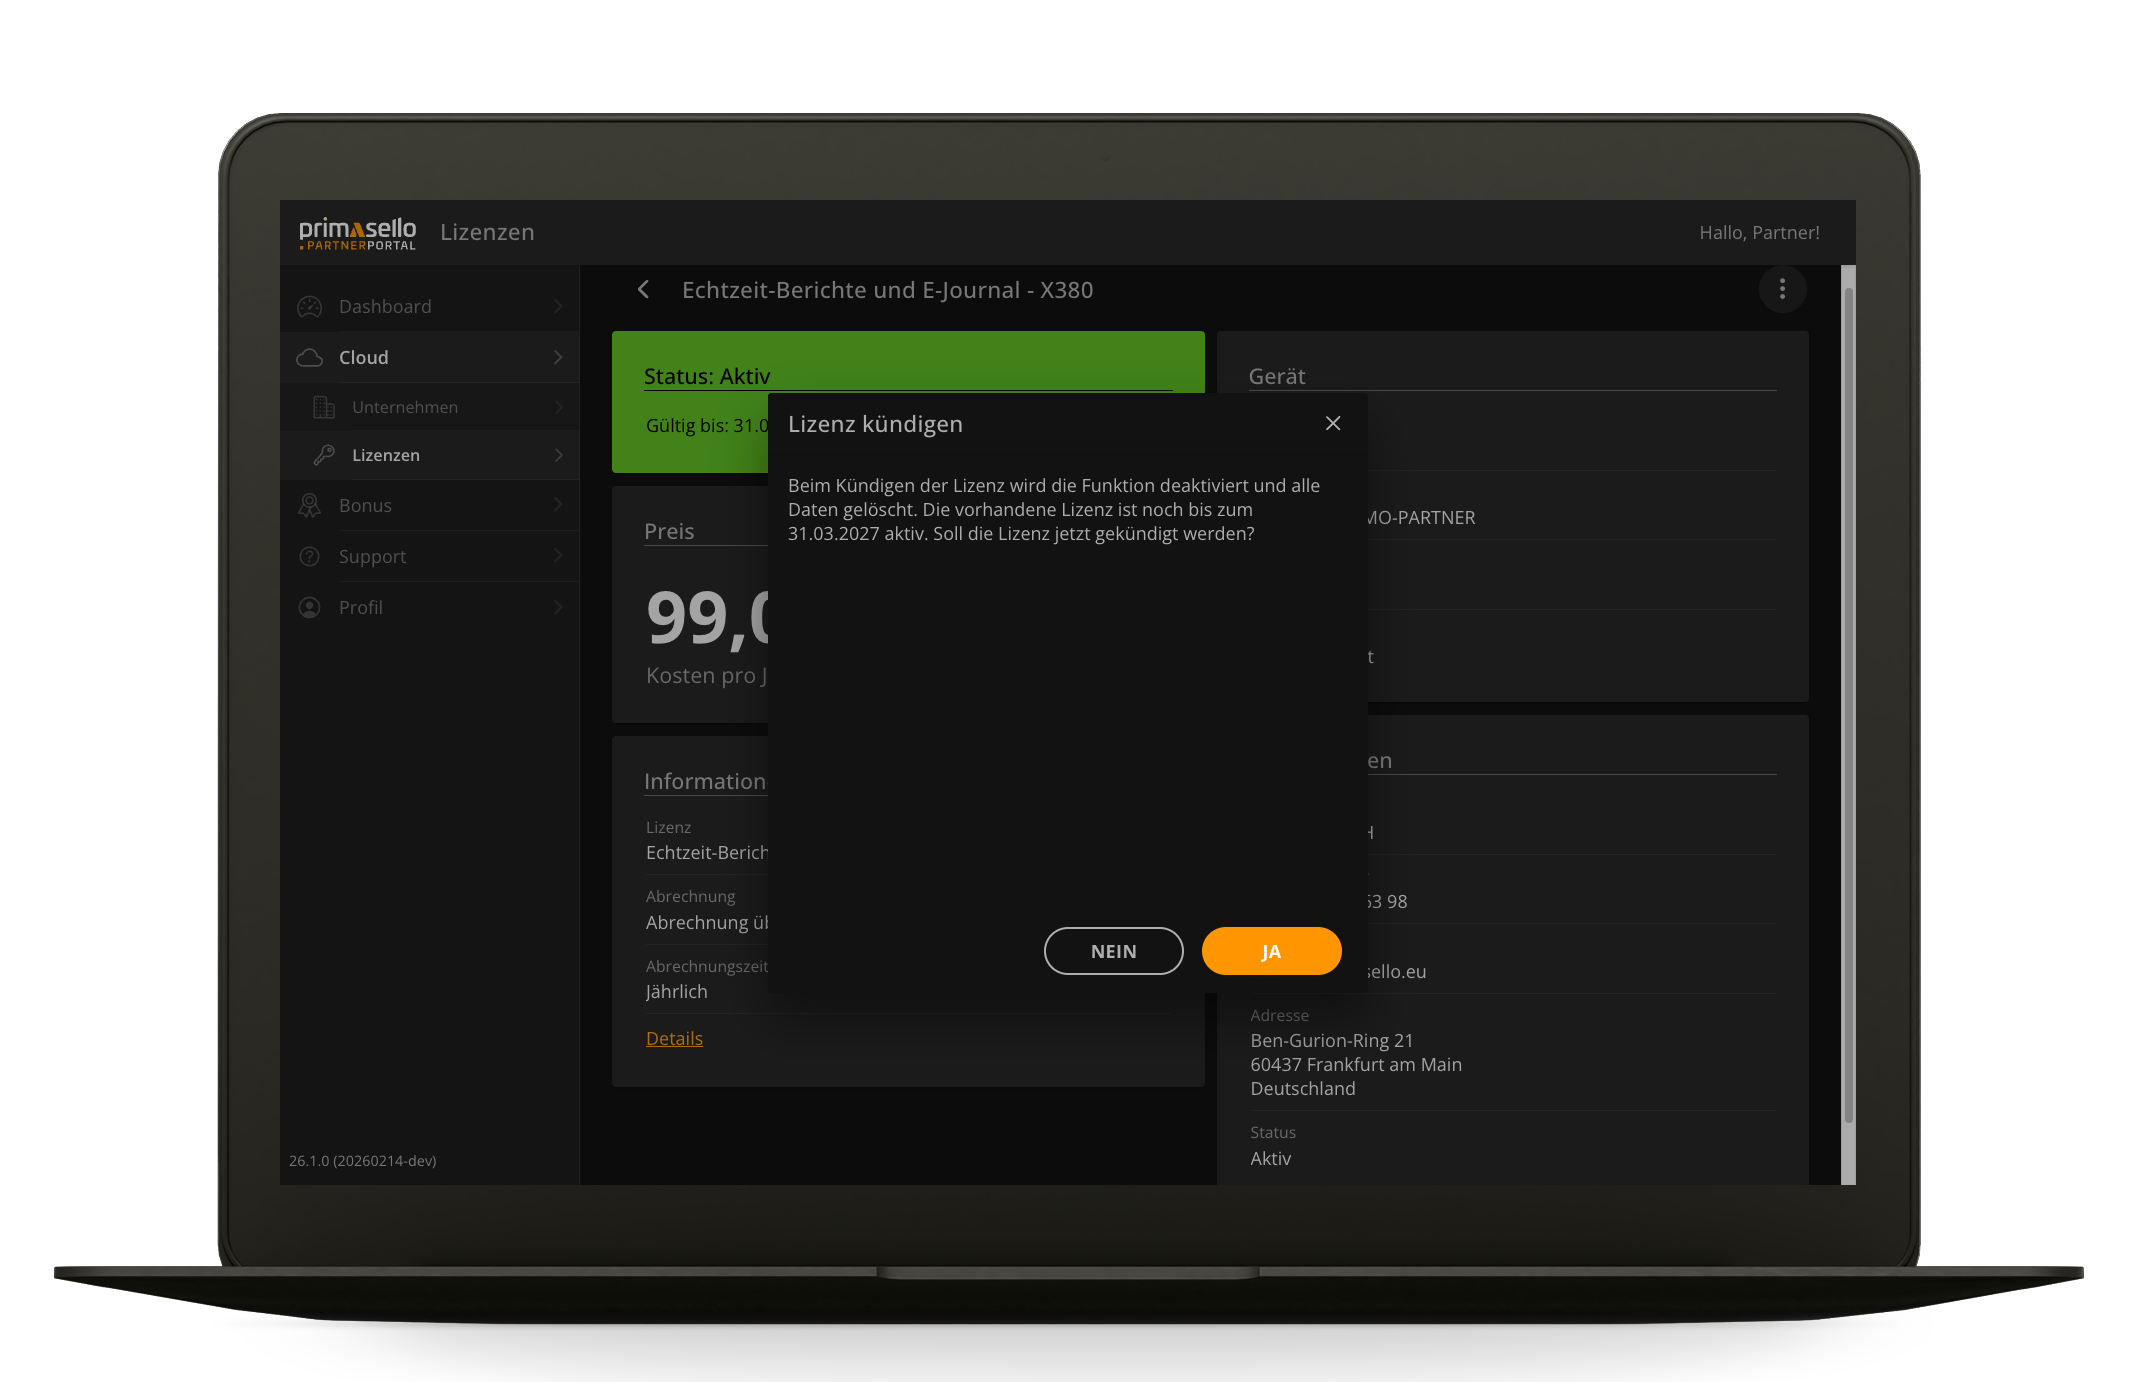The height and width of the screenshot is (1382, 2143).
Task: Click the Dashboard gauge icon
Action: tap(310, 307)
